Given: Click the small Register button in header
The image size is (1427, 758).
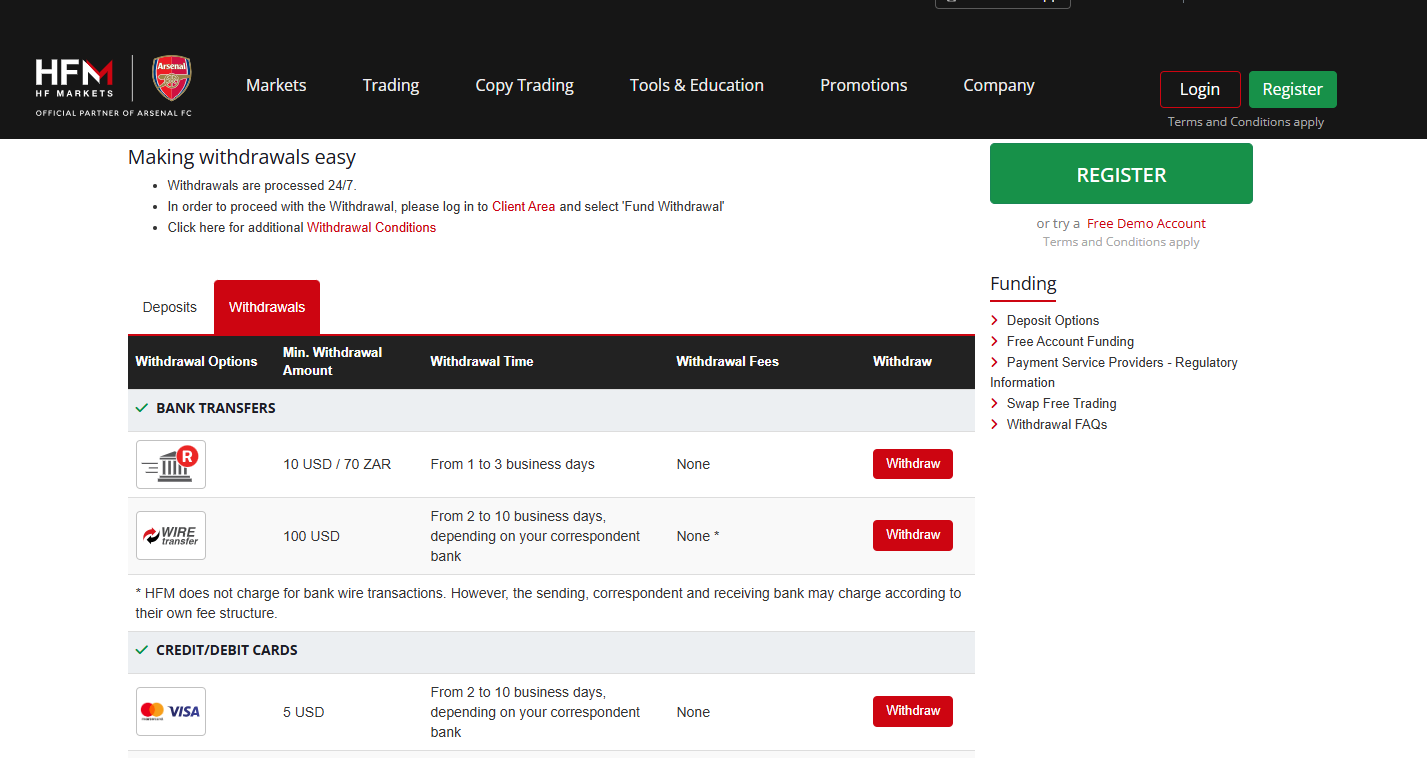Looking at the screenshot, I should pyautogui.click(x=1293, y=89).
